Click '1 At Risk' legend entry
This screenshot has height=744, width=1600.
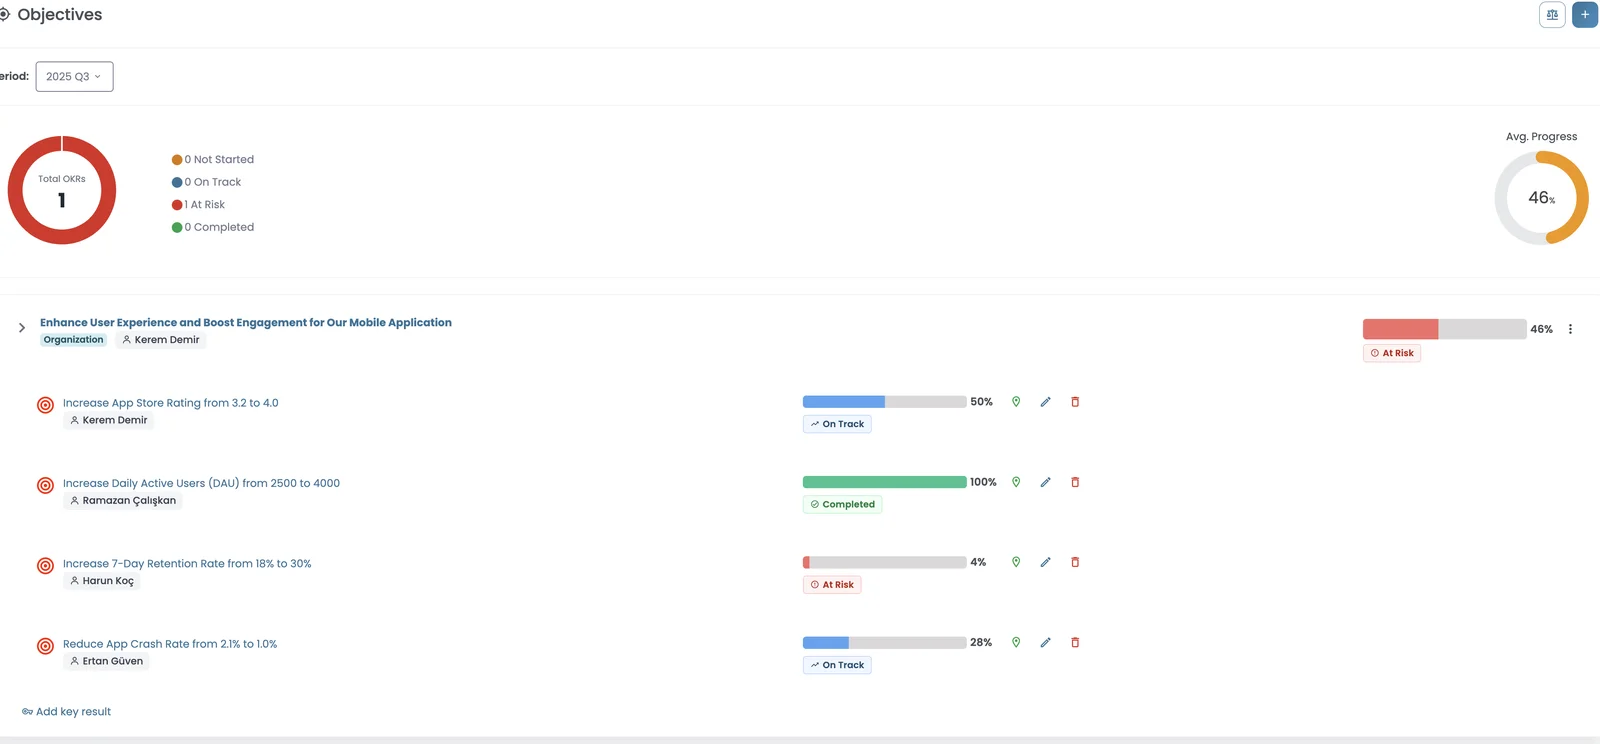(x=198, y=205)
